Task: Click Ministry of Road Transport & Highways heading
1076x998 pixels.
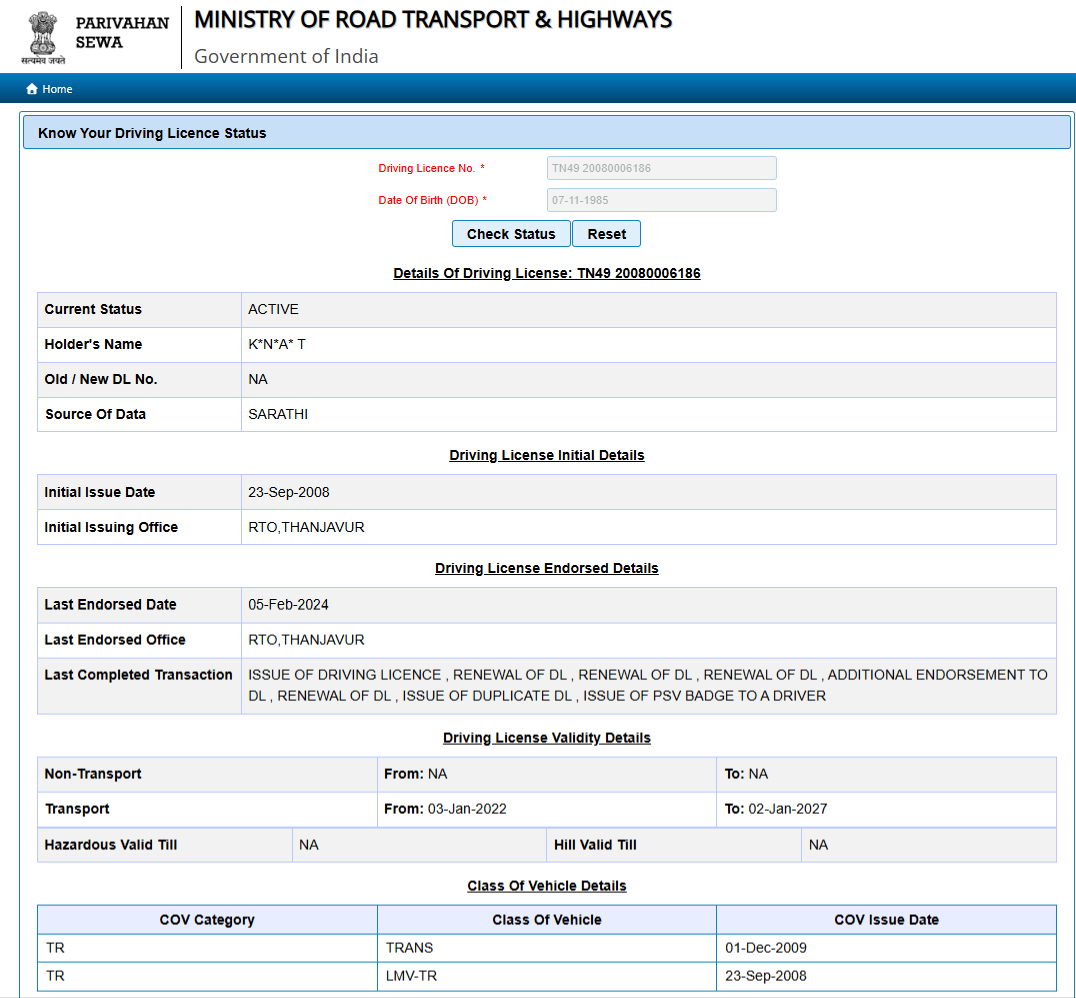Action: (x=433, y=20)
